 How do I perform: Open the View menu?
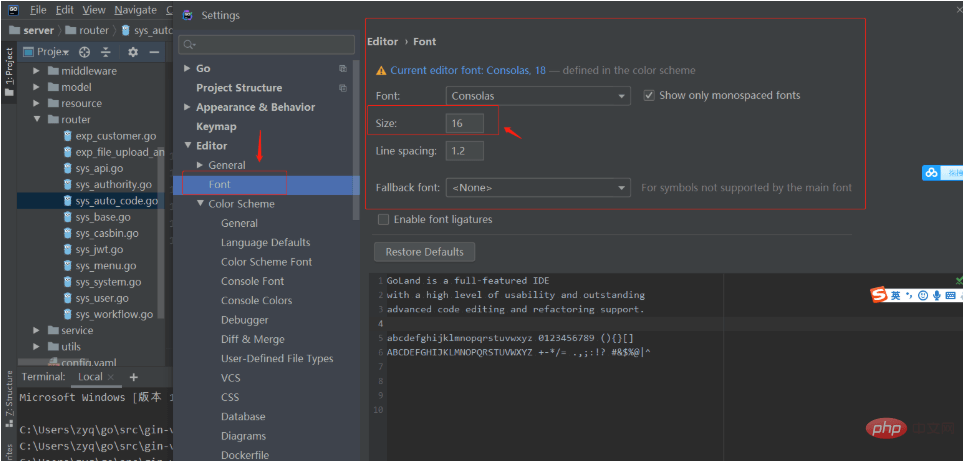tap(94, 10)
